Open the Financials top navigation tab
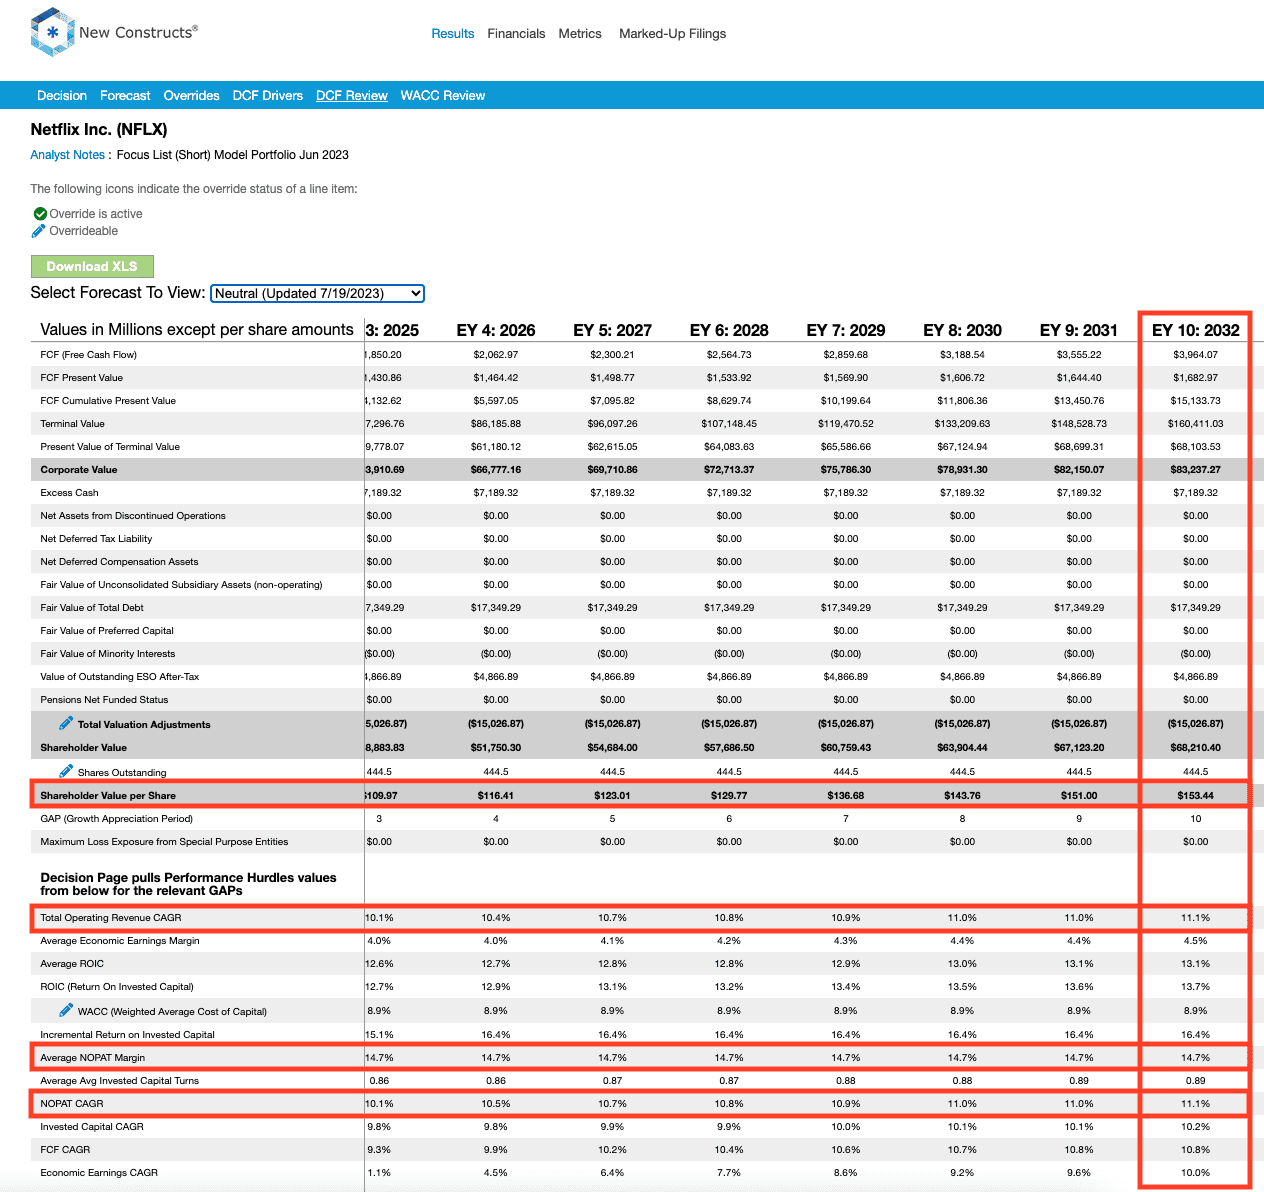Screen dimensions: 1264x1192 point(516,34)
